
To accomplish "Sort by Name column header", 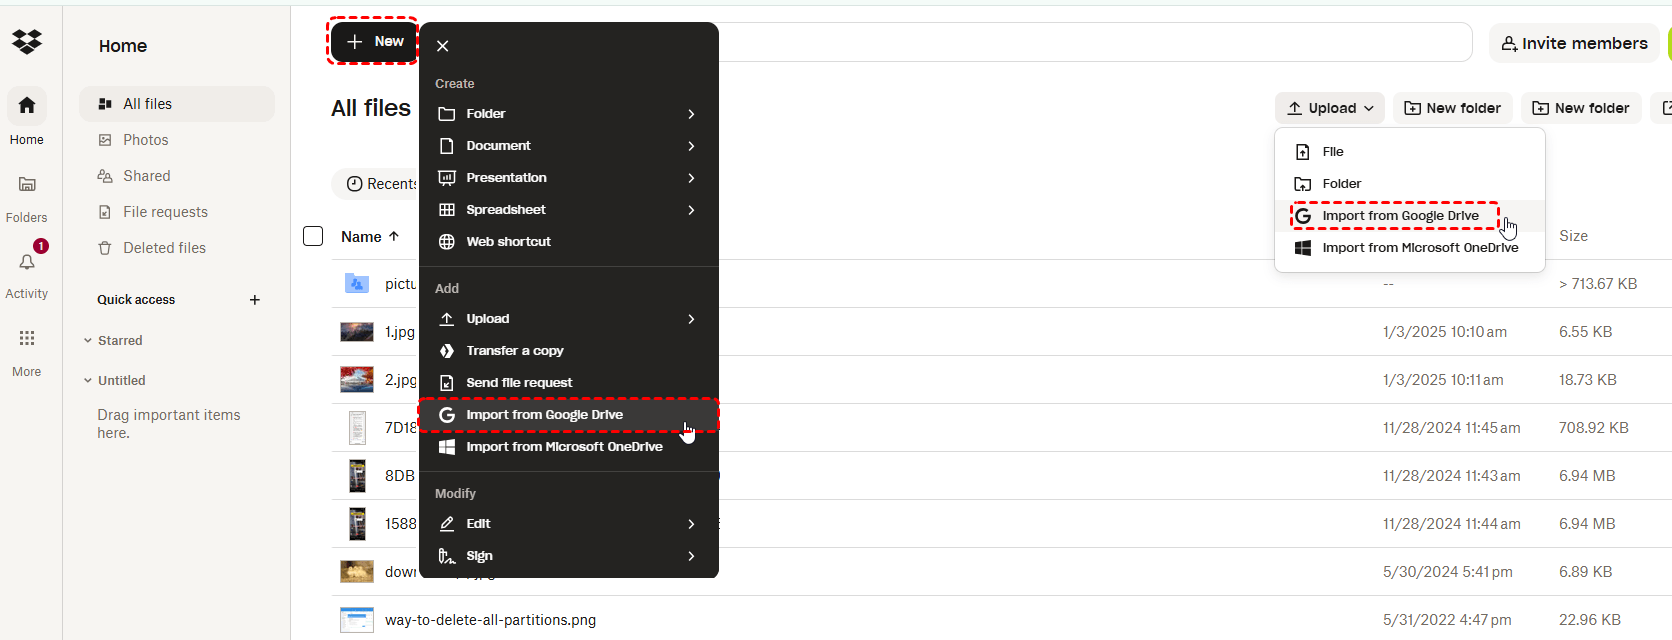I will click(x=370, y=237).
